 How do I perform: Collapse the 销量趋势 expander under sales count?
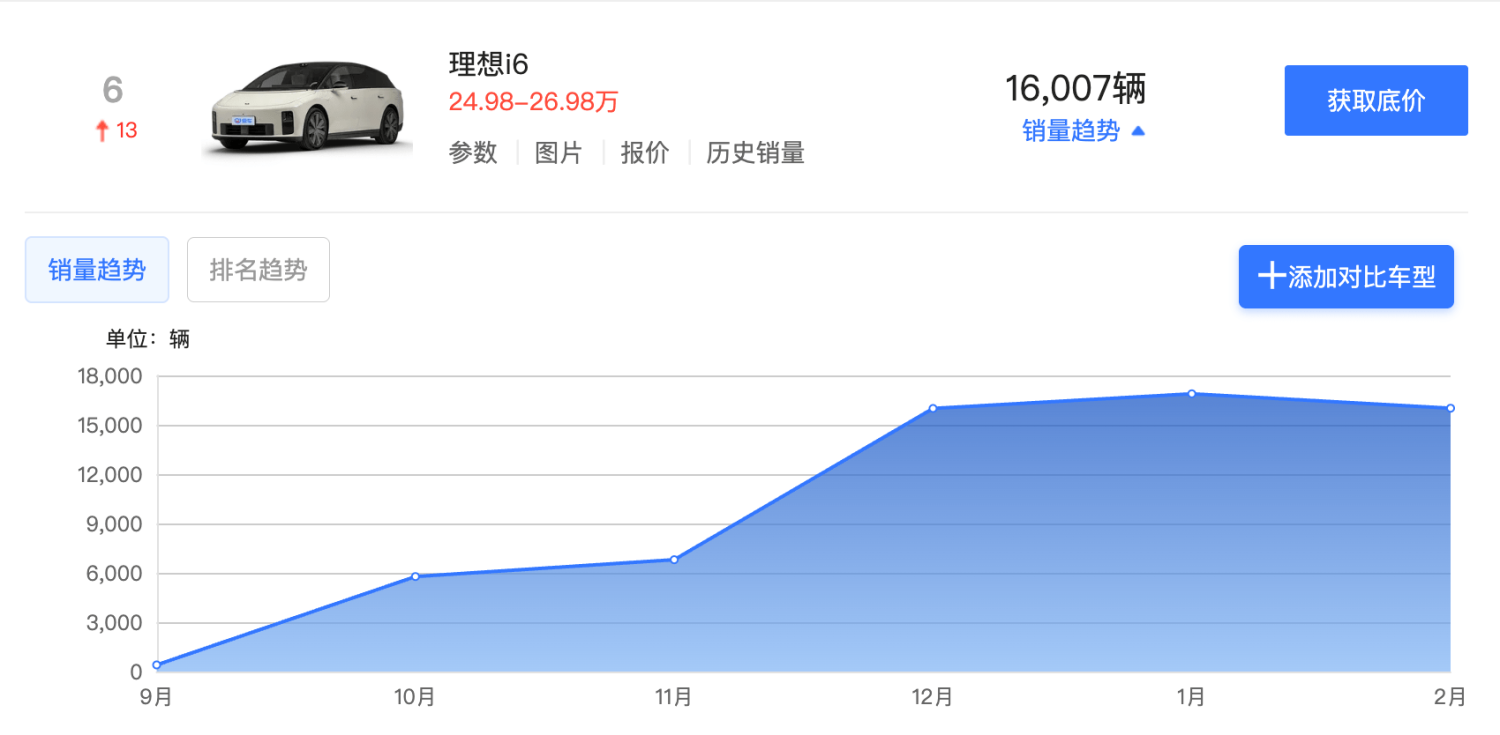coord(1071,131)
